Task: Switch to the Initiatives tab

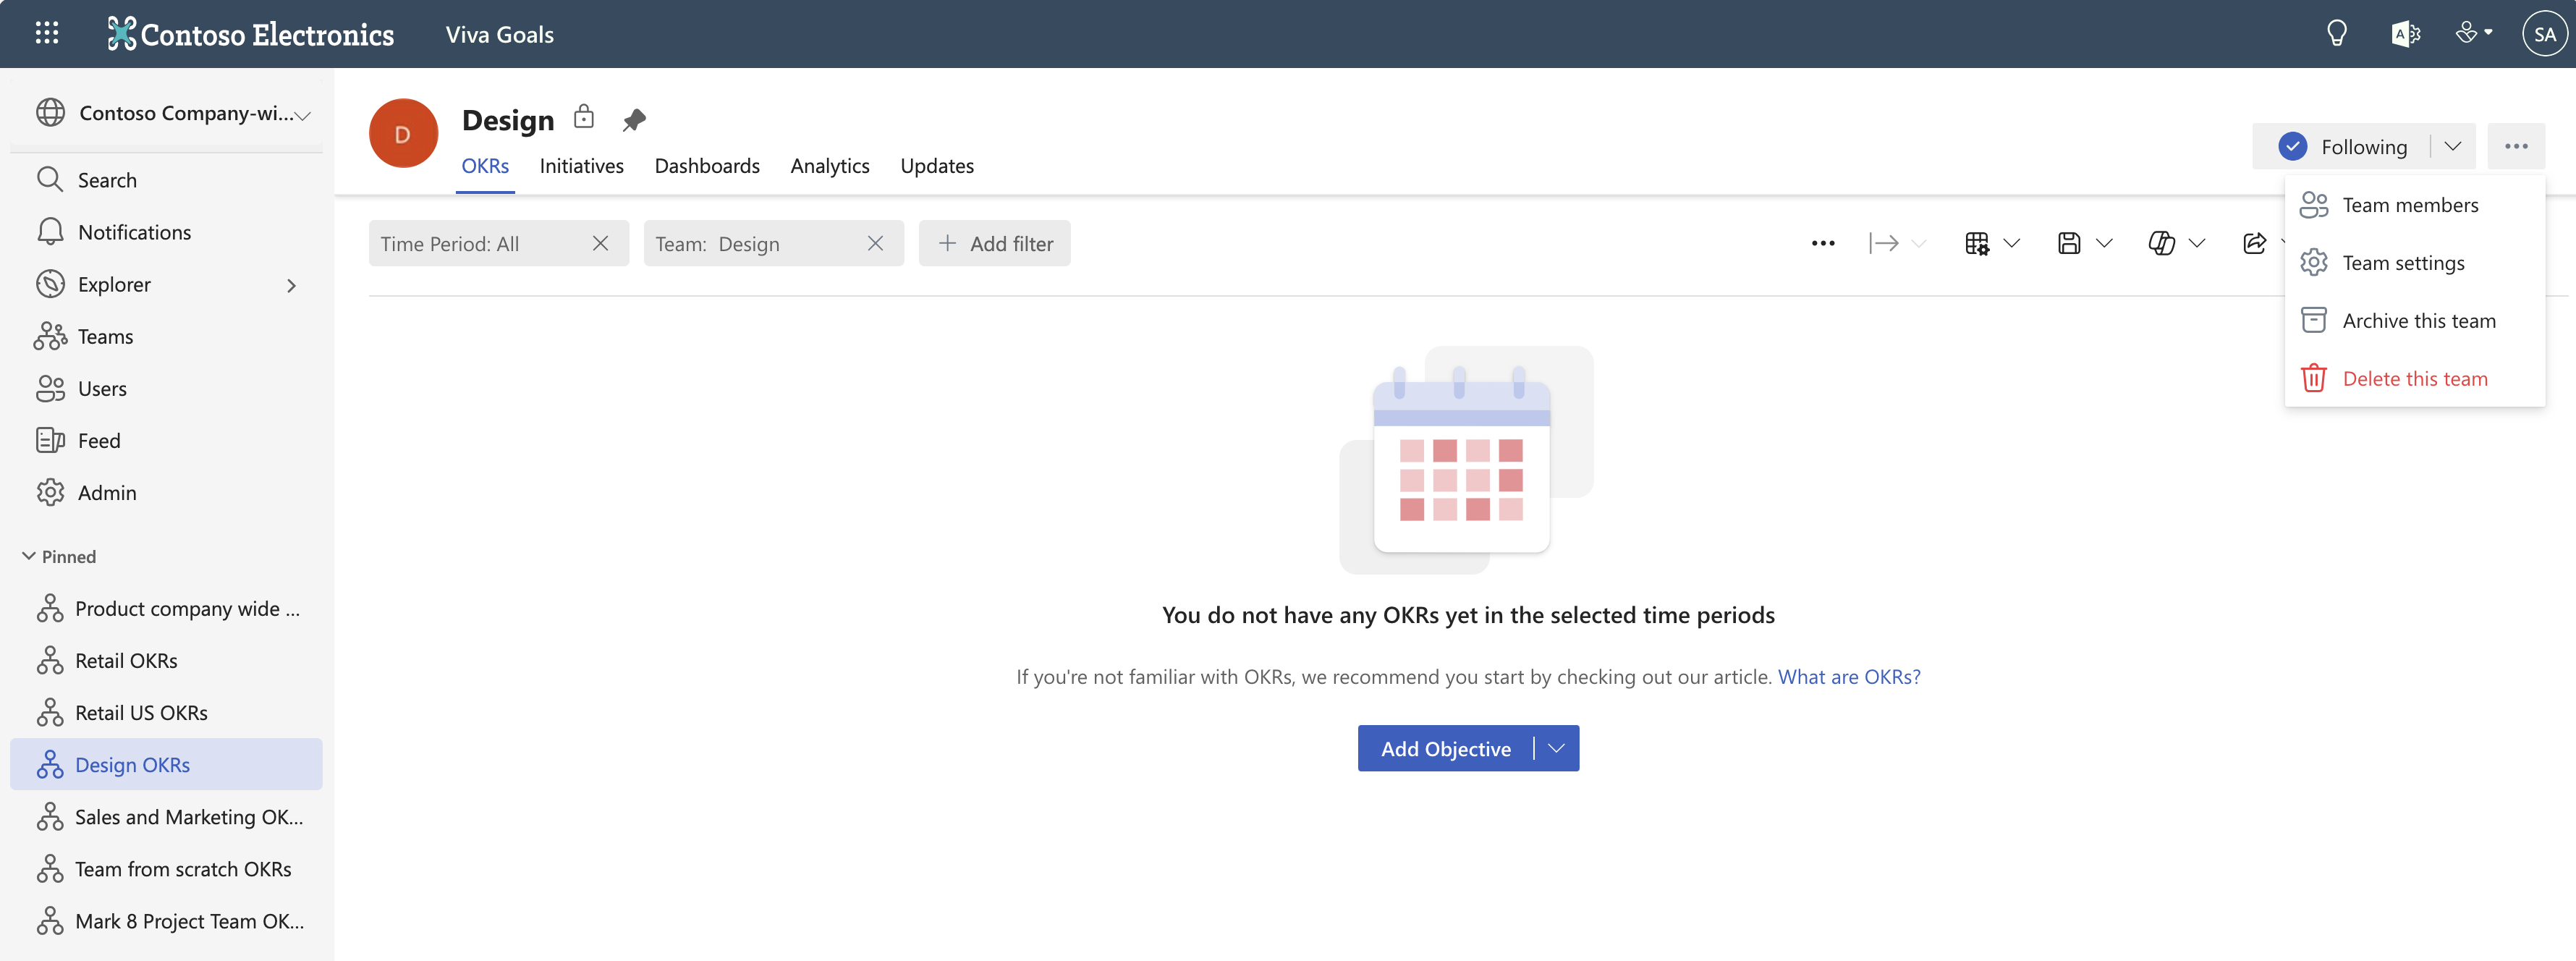Action: [581, 166]
